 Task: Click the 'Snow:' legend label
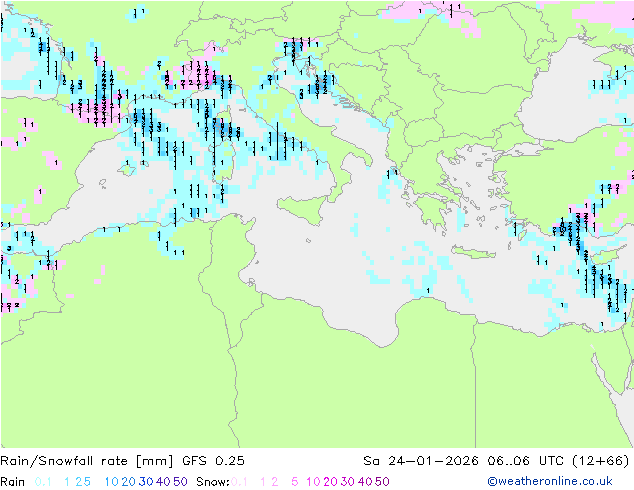[213, 482]
